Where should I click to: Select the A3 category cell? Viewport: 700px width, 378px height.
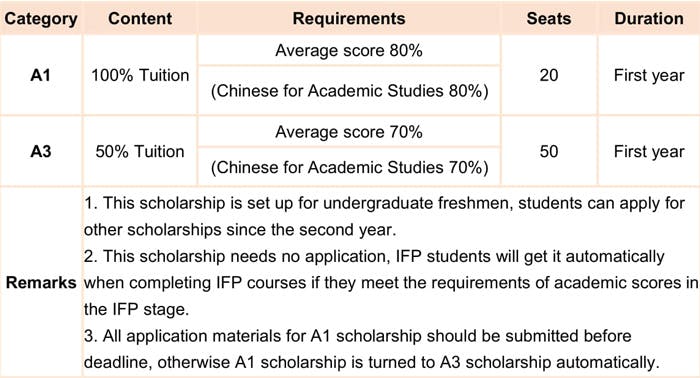41,151
